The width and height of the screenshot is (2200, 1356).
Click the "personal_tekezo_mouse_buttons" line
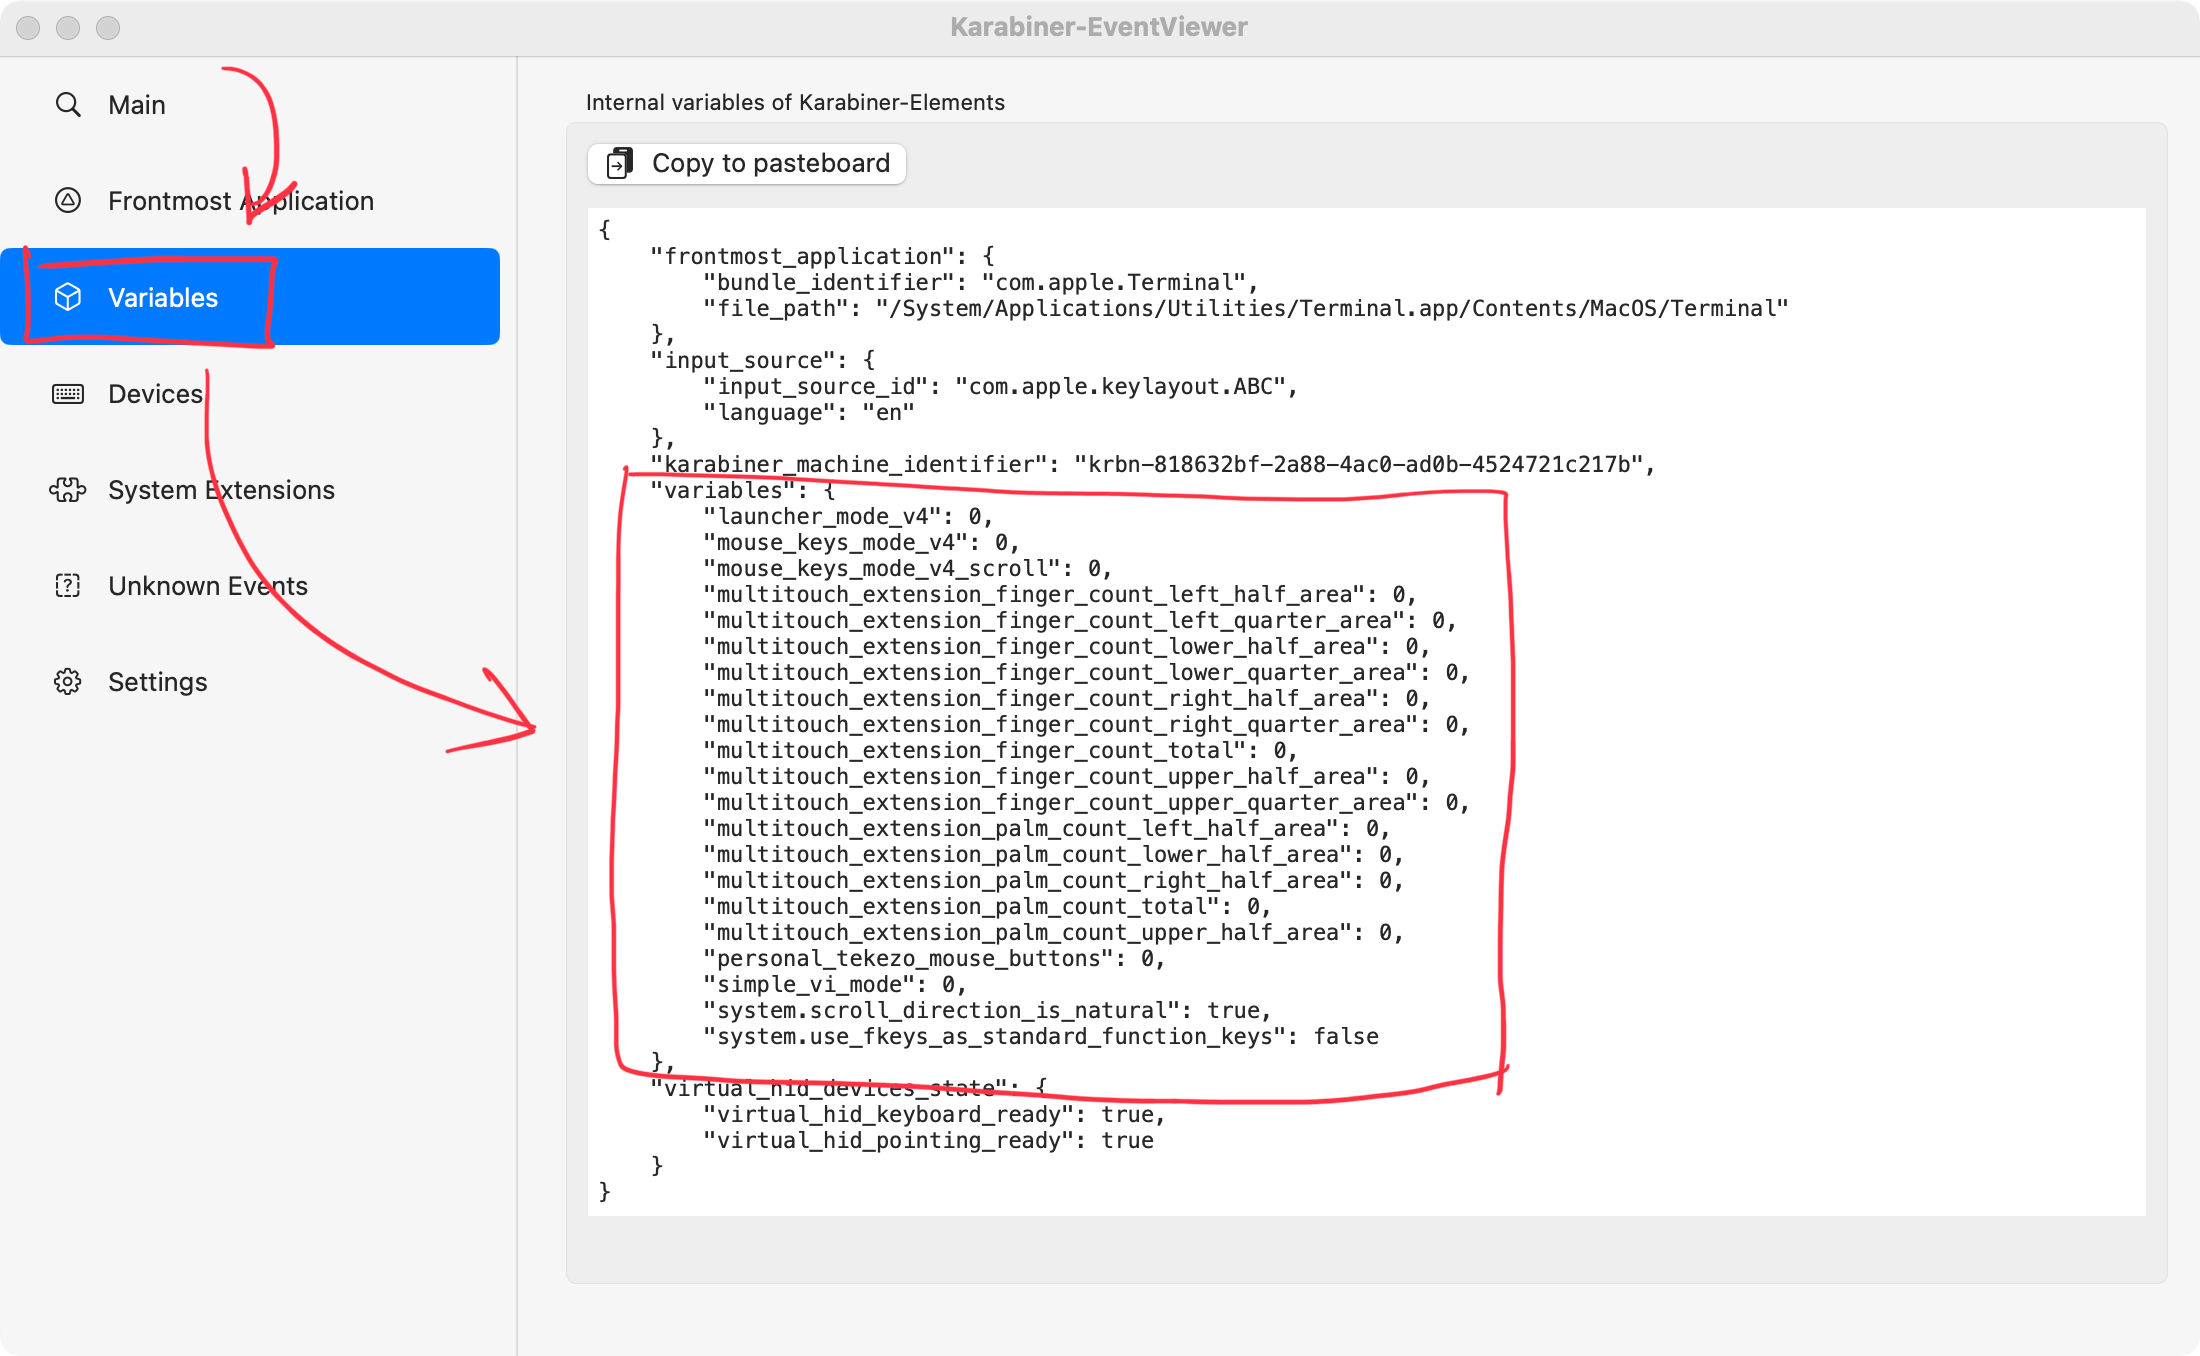933,958
